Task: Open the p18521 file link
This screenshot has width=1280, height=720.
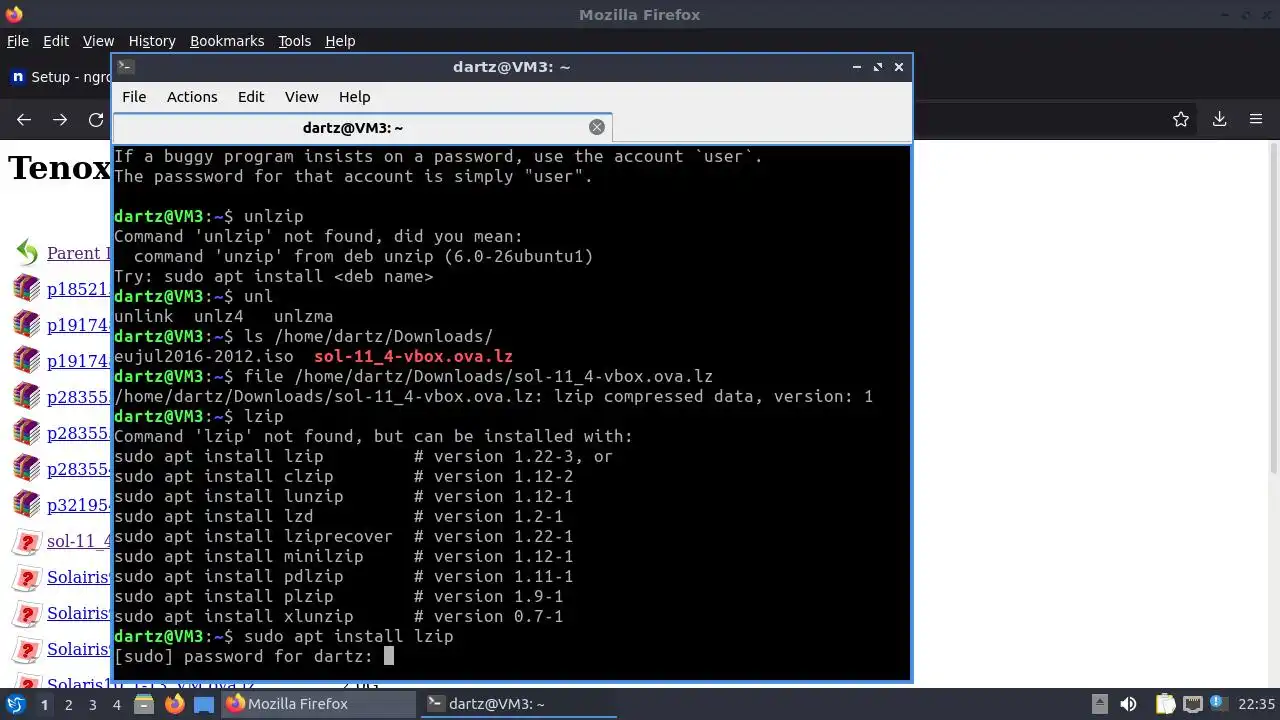Action: (x=78, y=290)
